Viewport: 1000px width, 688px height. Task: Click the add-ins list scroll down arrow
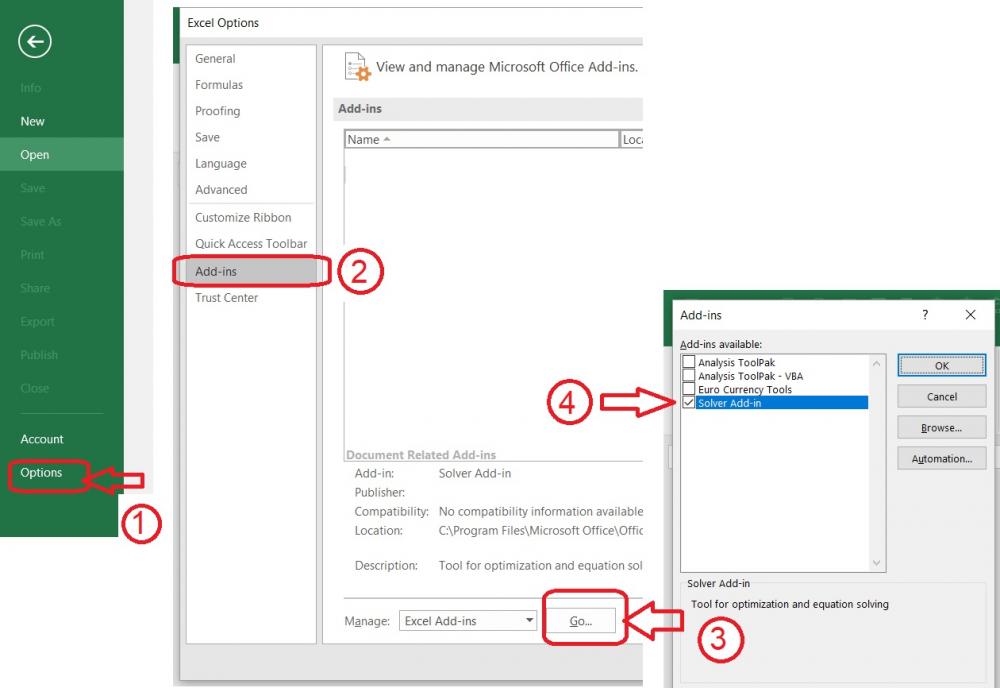click(876, 562)
